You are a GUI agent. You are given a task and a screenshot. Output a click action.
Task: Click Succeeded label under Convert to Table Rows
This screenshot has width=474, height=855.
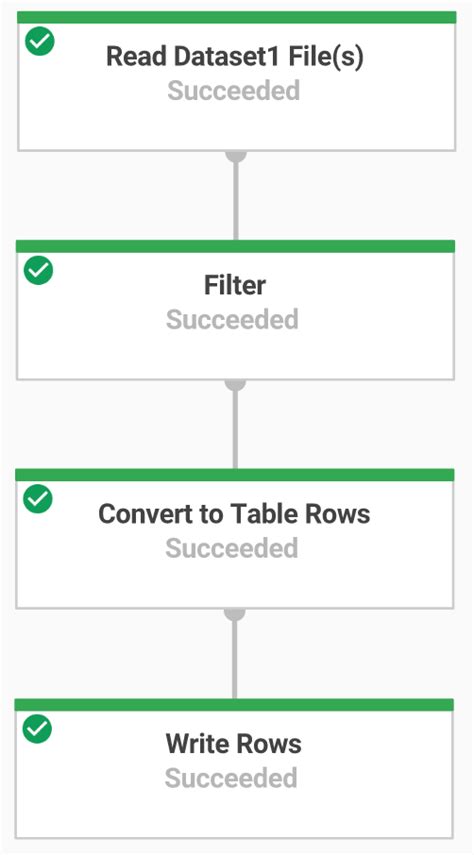coord(232,548)
